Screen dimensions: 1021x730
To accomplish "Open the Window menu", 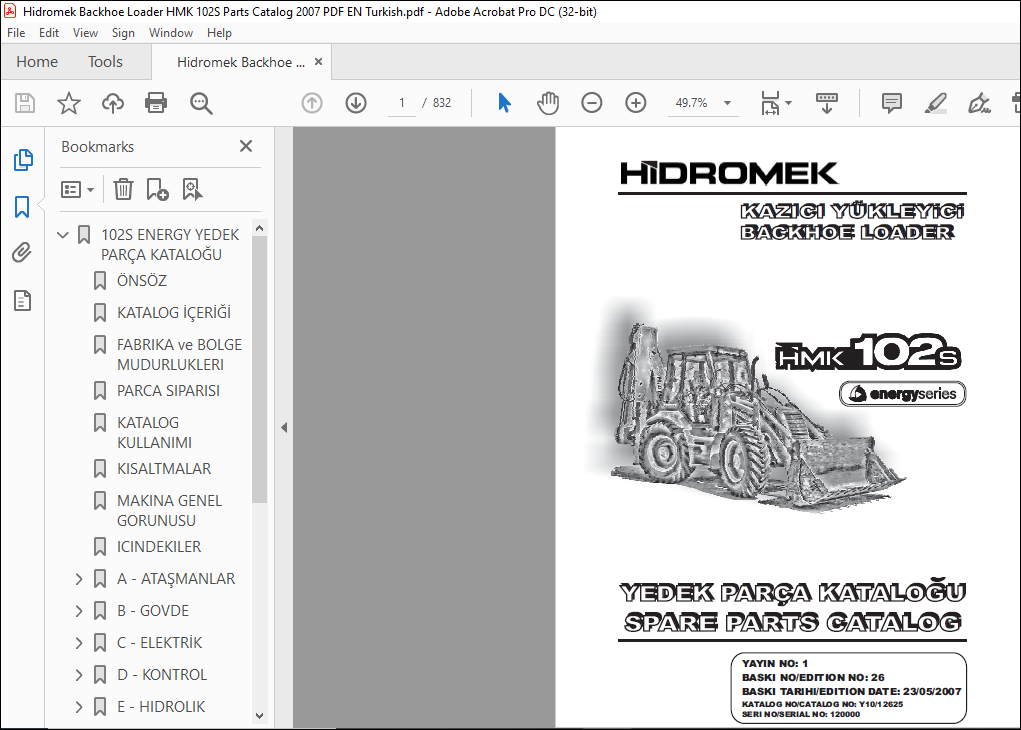I will point(171,33).
